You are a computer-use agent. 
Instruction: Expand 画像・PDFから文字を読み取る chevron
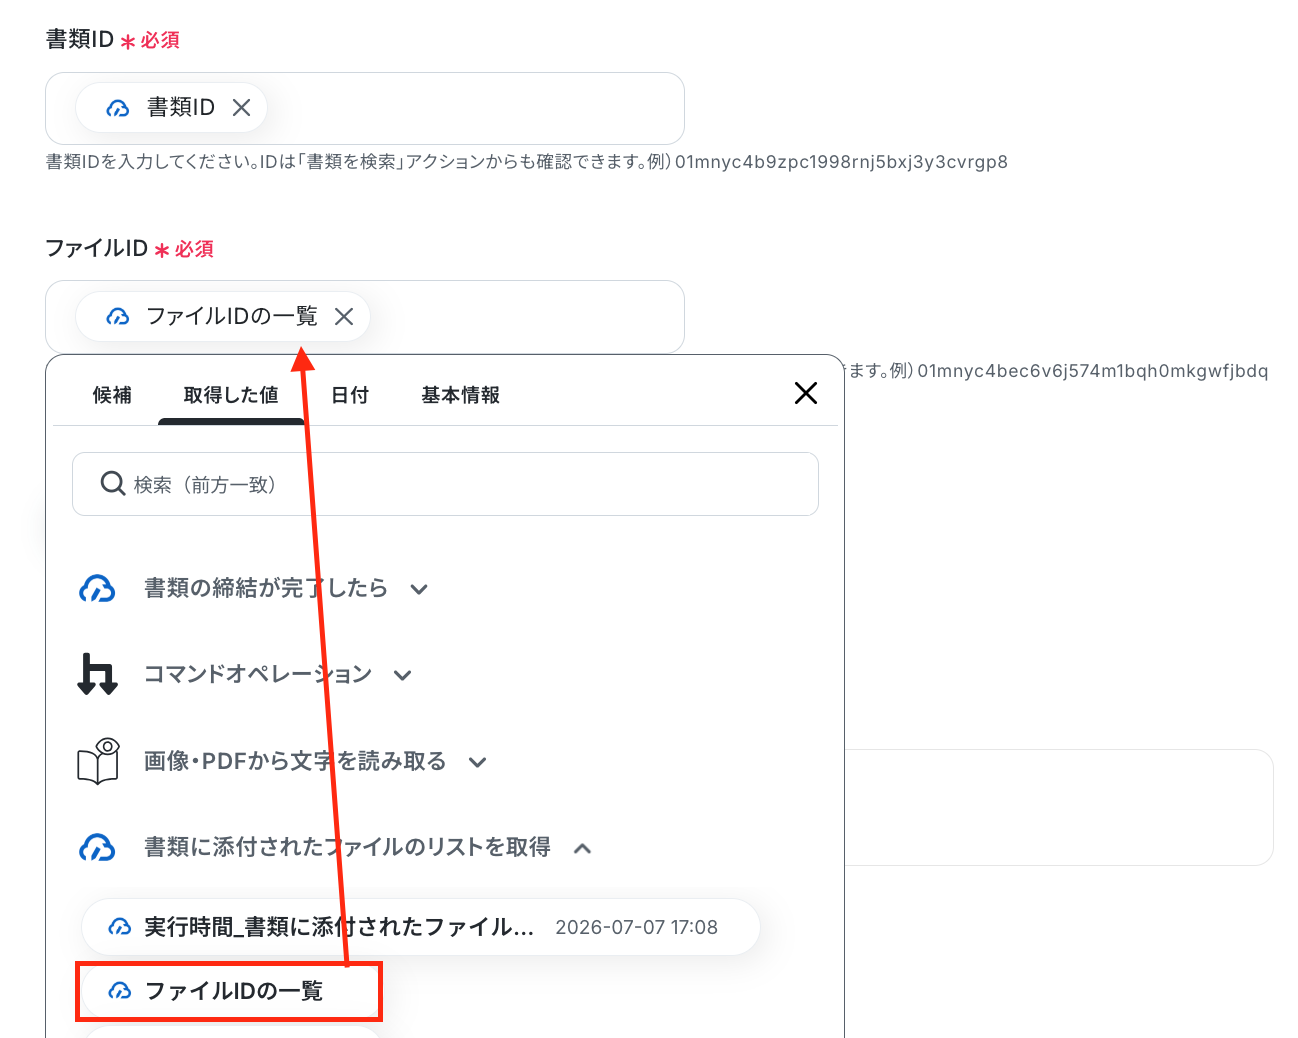point(477,762)
